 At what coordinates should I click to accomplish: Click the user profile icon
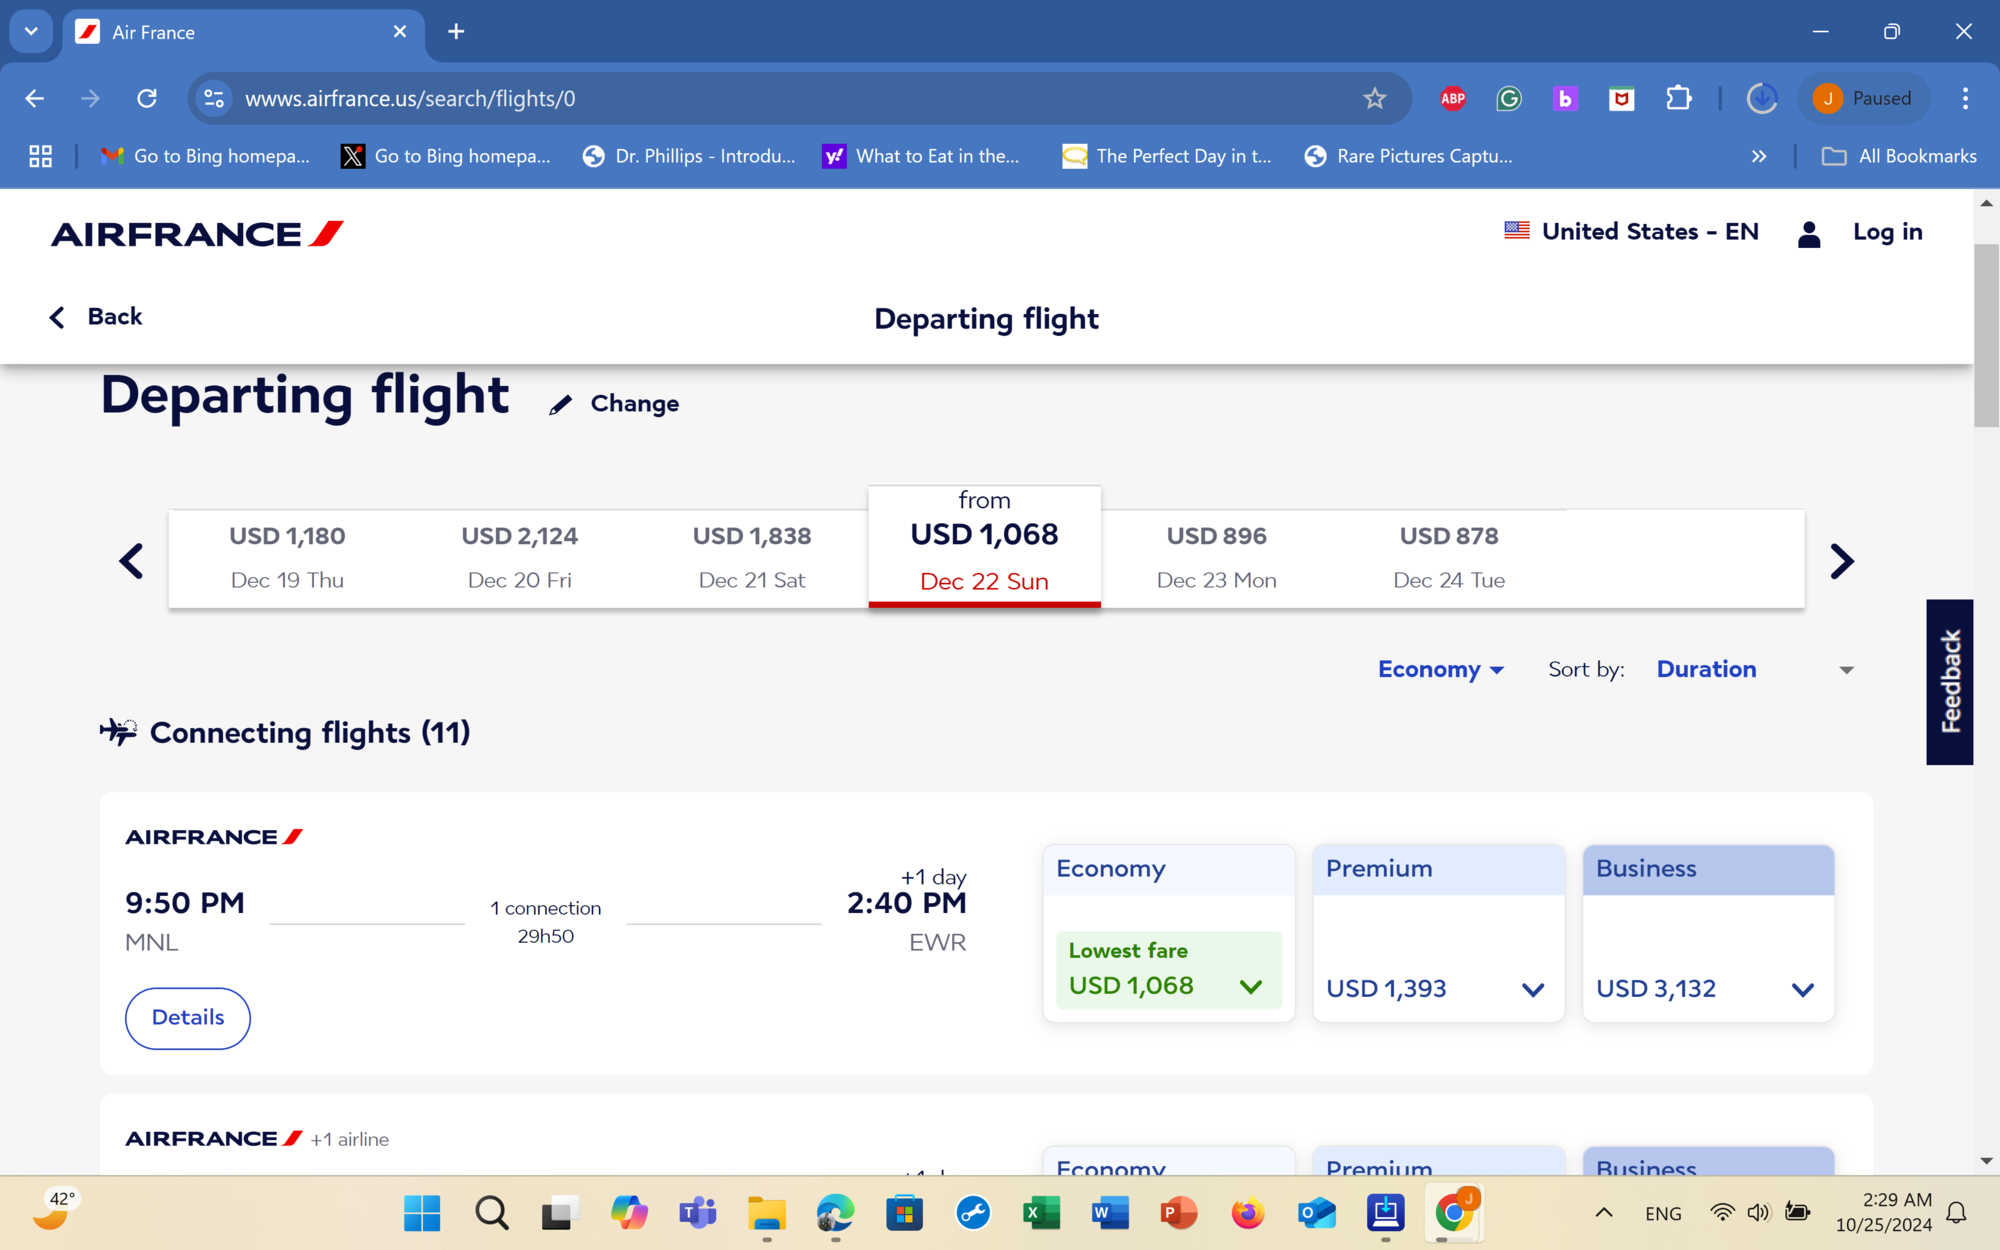[1808, 233]
